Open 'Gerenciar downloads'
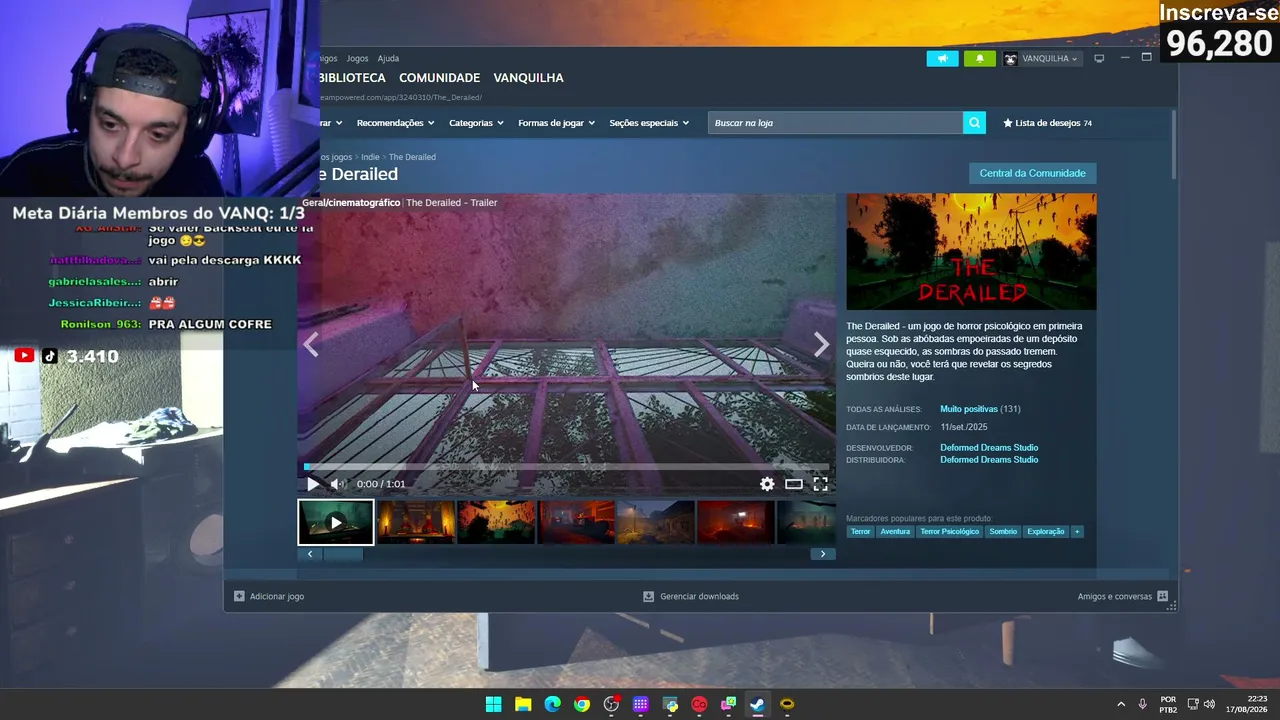 (691, 596)
